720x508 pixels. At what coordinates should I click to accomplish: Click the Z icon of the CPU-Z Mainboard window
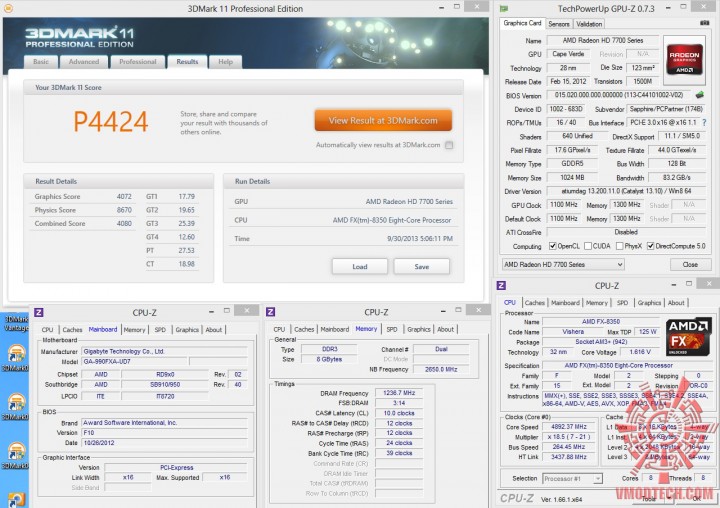39,312
